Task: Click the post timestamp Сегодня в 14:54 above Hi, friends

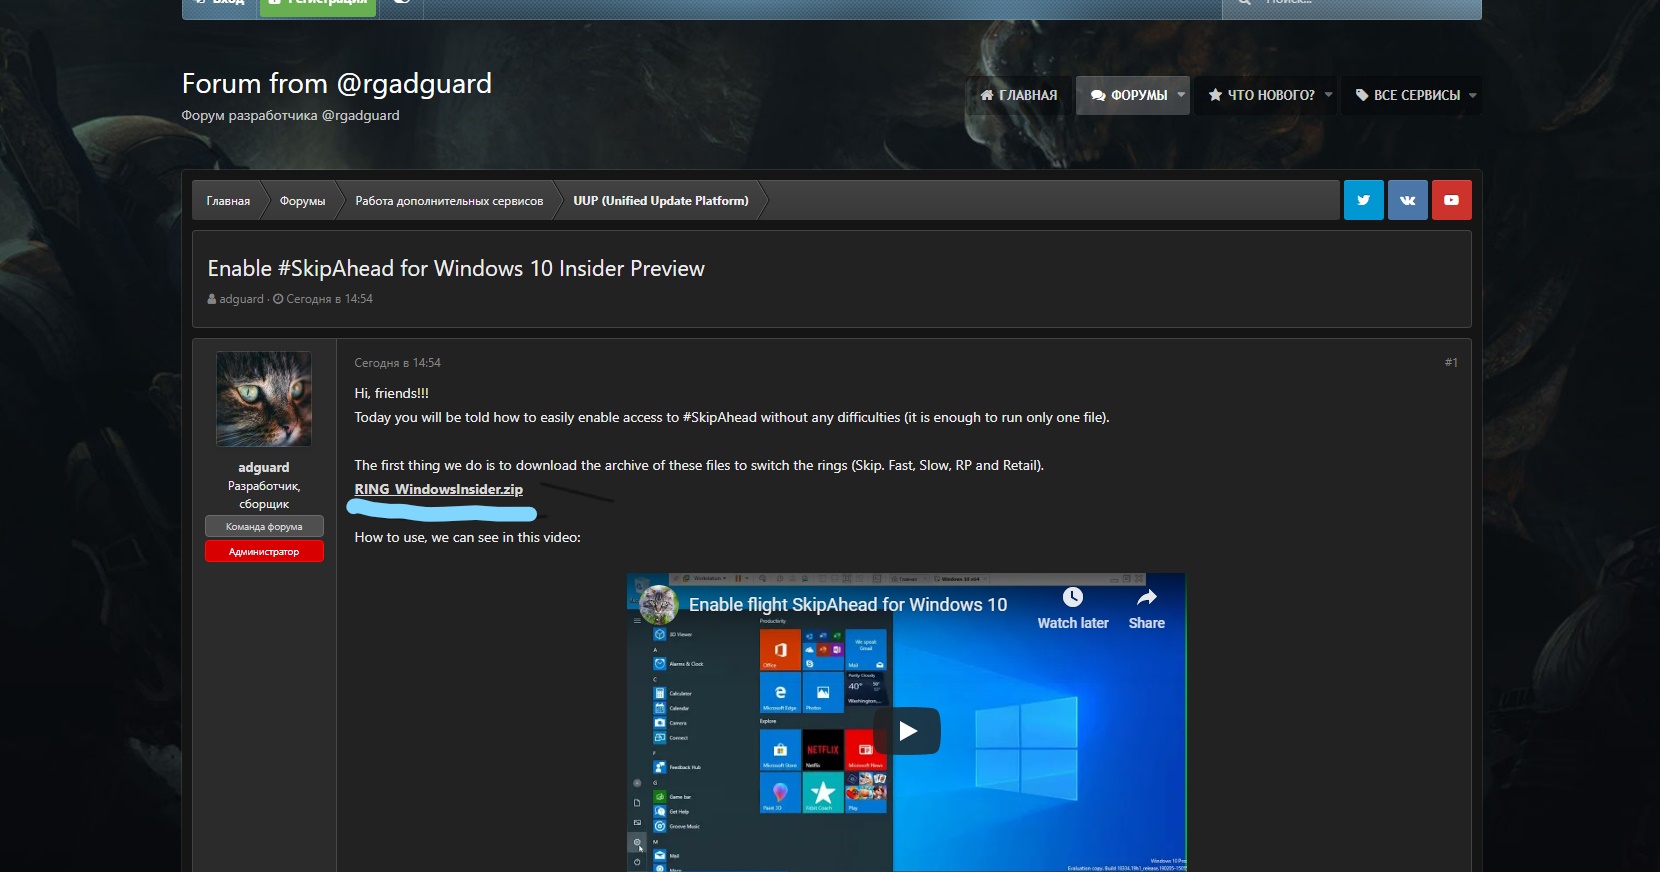Action: tap(397, 363)
